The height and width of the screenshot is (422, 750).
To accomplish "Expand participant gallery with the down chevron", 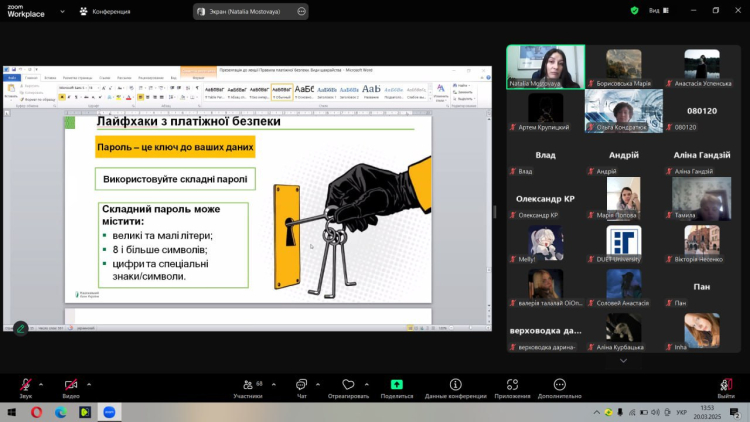I will [x=623, y=360].
